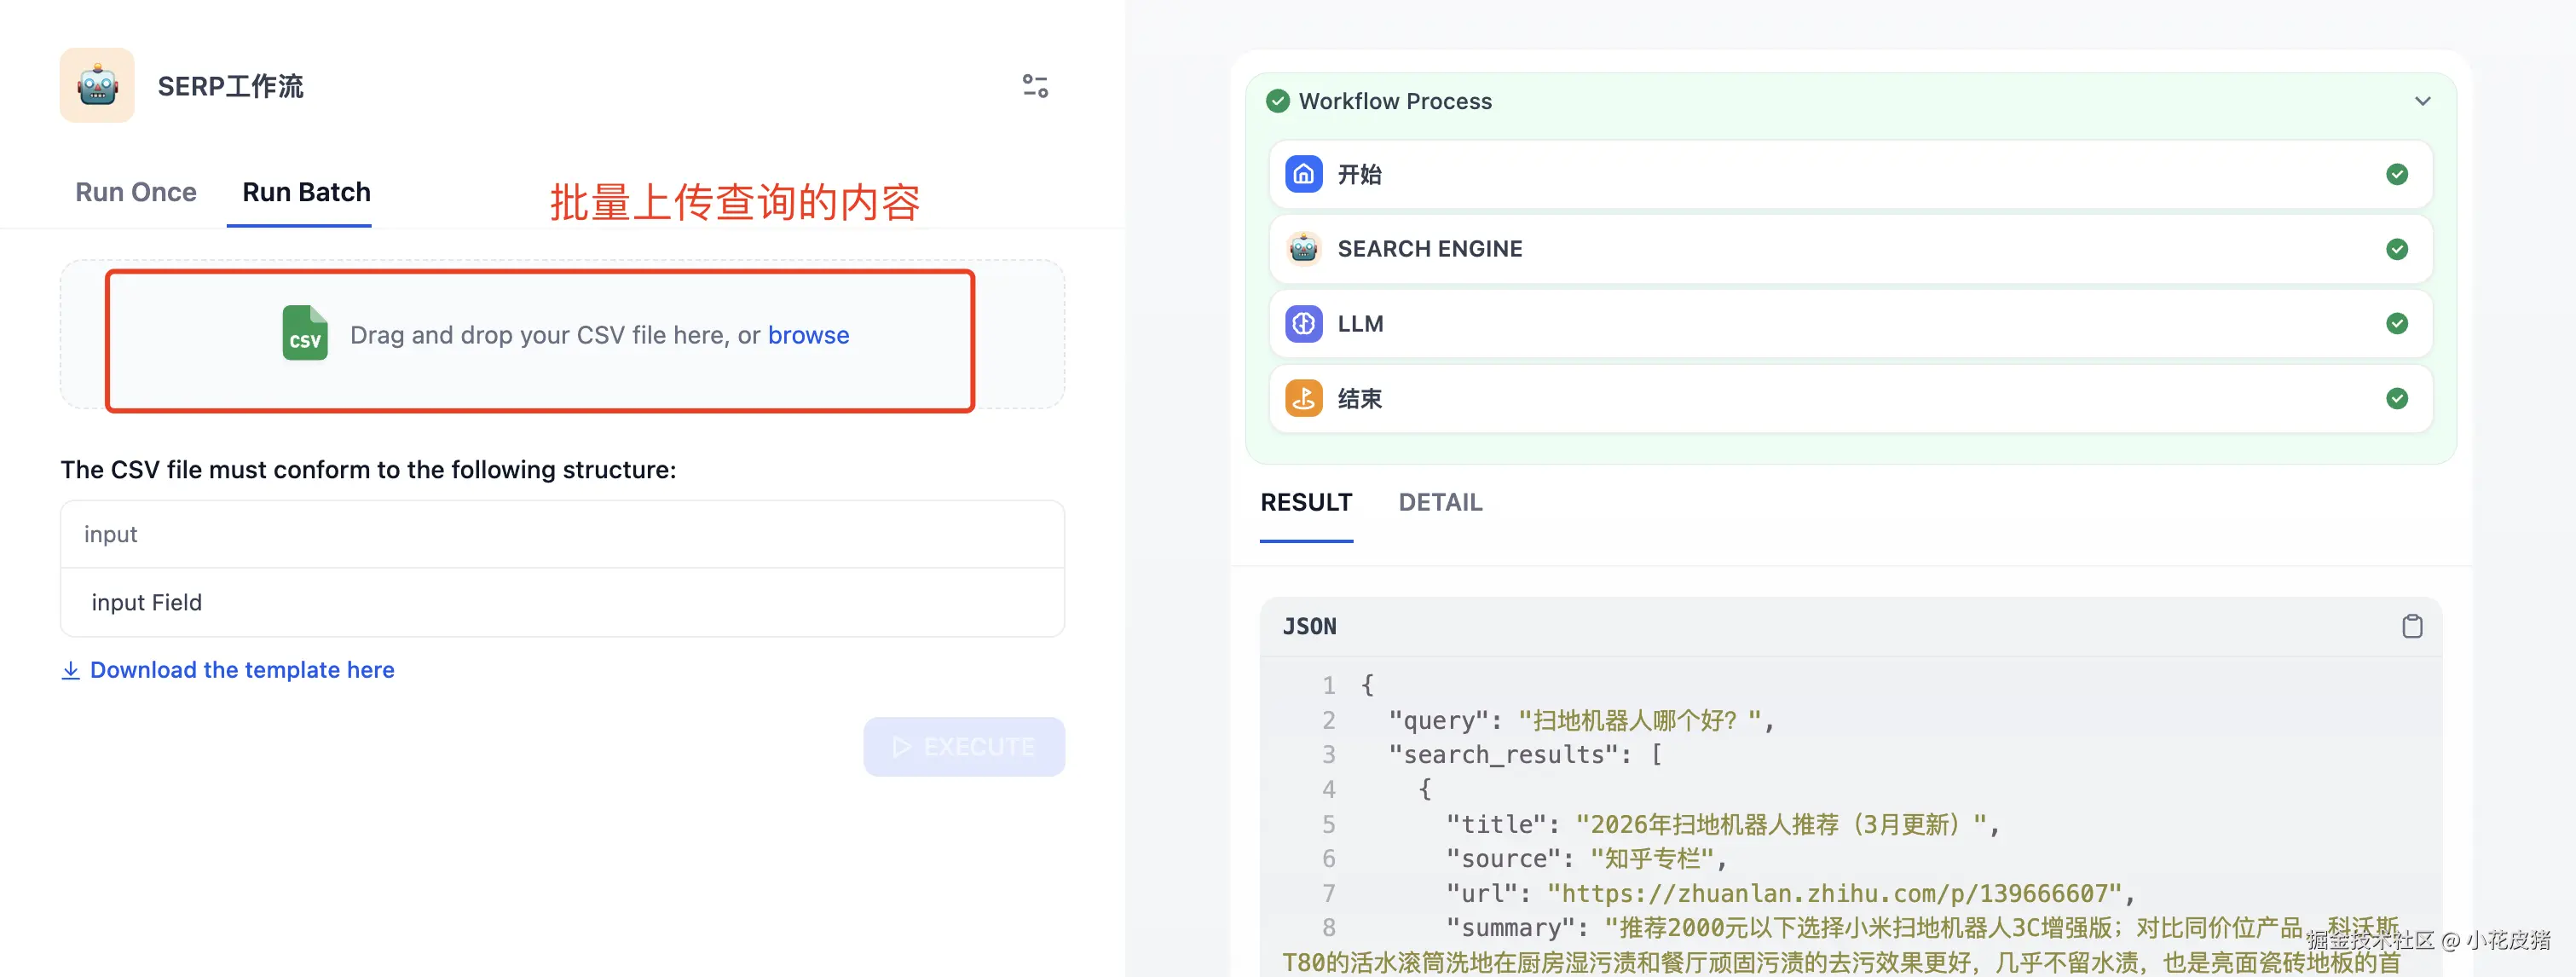
Task: Click the browse link to upload CSV
Action: (x=808, y=335)
